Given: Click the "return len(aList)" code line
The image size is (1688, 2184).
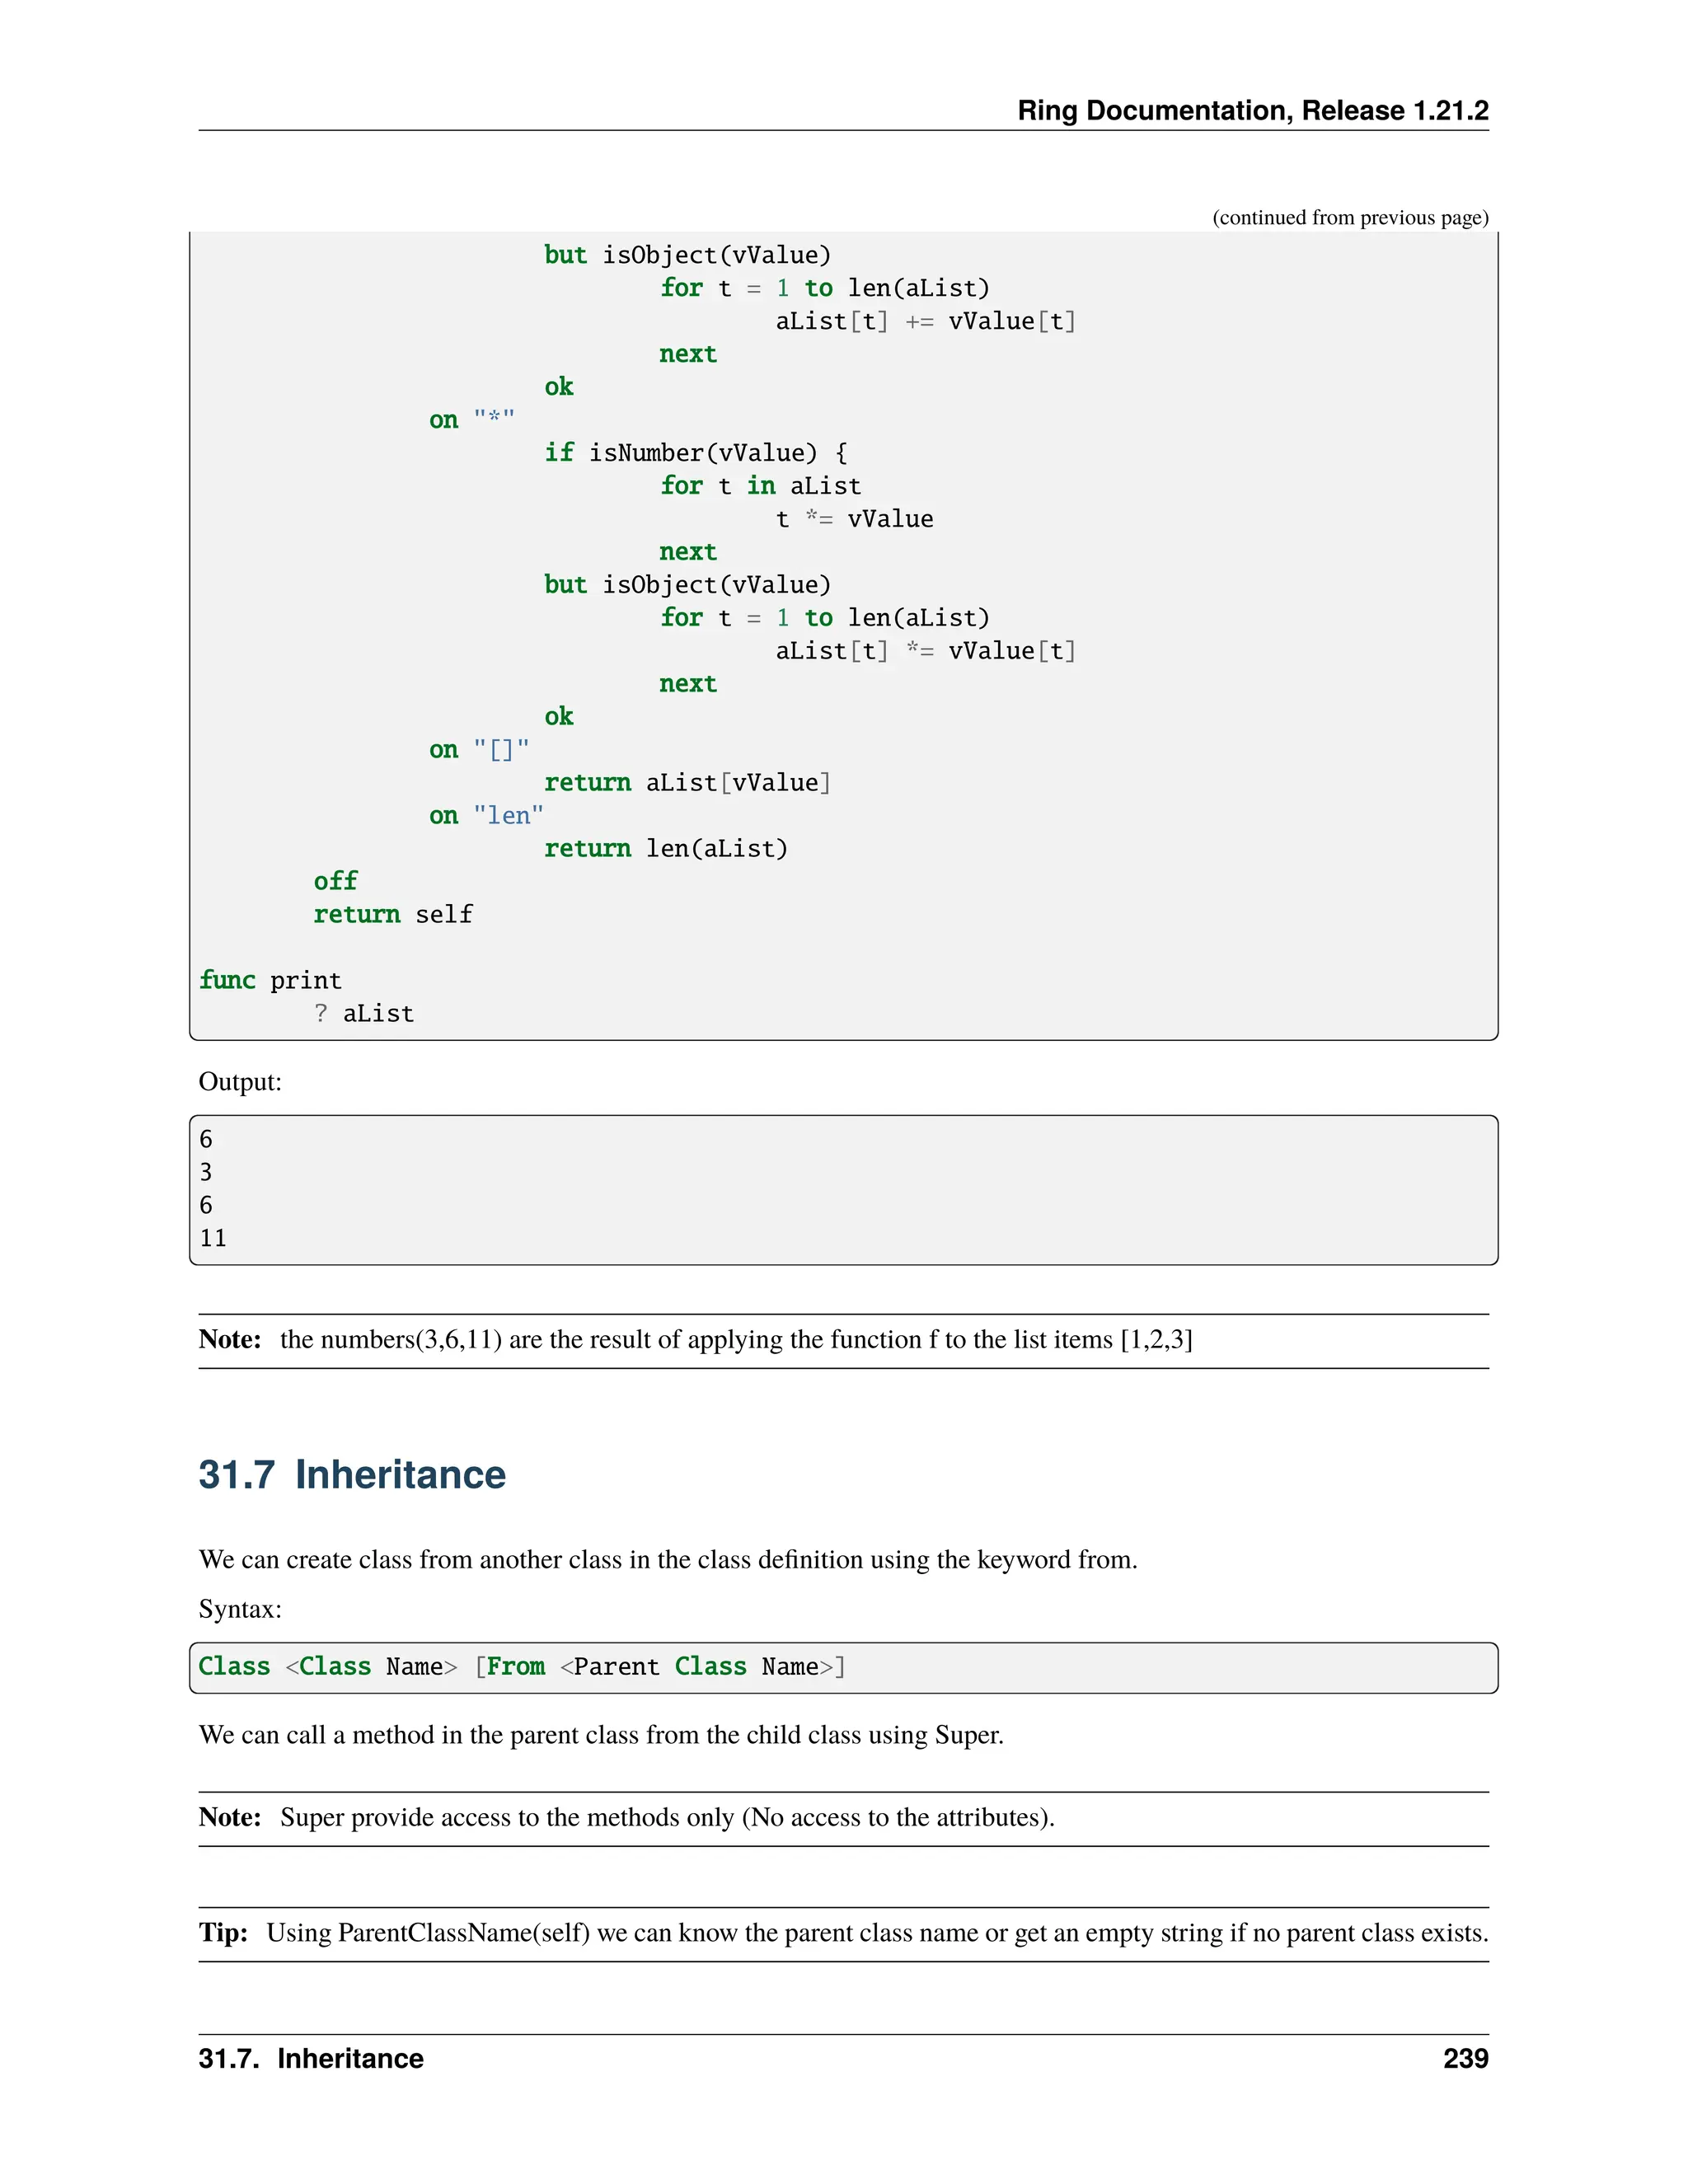Looking at the screenshot, I should tap(665, 848).
